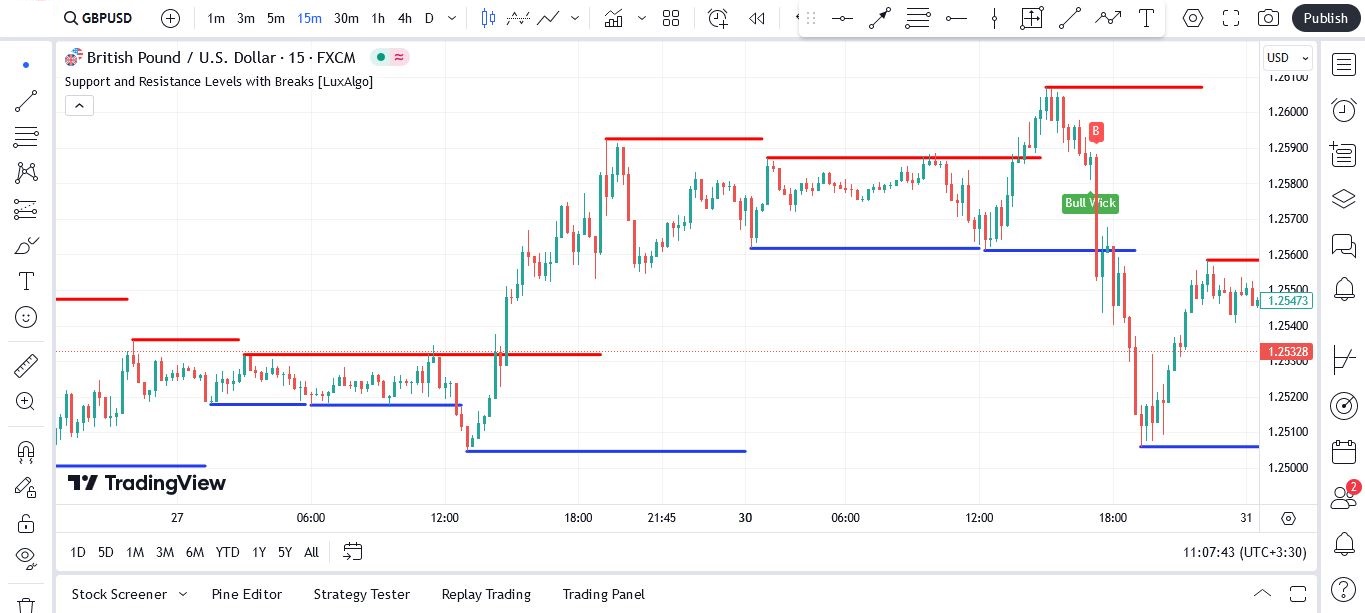Select the horizontal ray favorite tool
1365x613 pixels.
pos(956,18)
